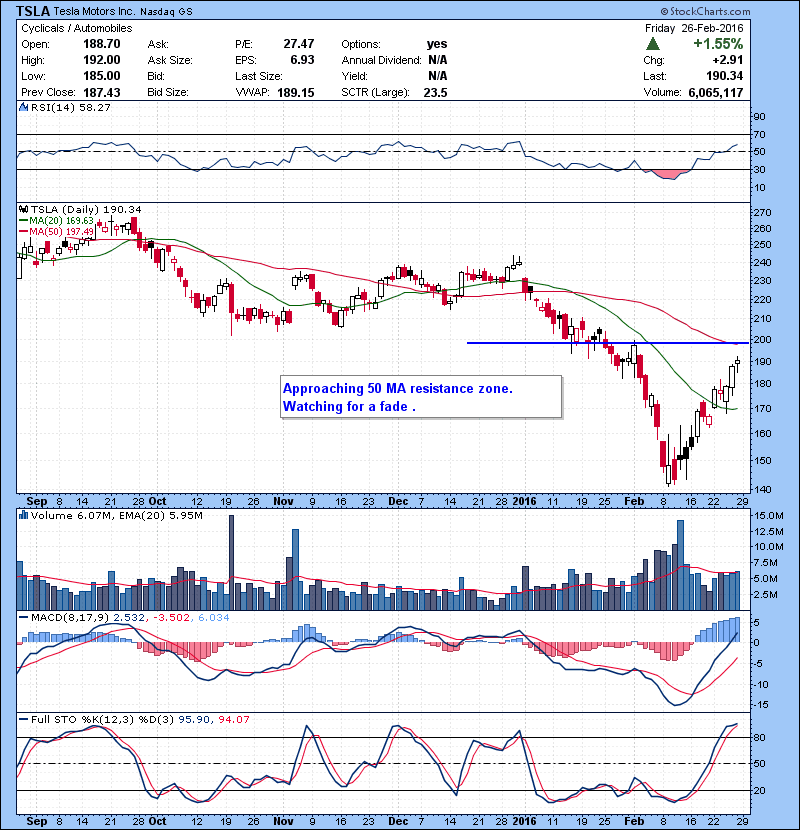Click the MA(50) 197.49 legend text
The height and width of the screenshot is (830, 800).
[x=61, y=232]
